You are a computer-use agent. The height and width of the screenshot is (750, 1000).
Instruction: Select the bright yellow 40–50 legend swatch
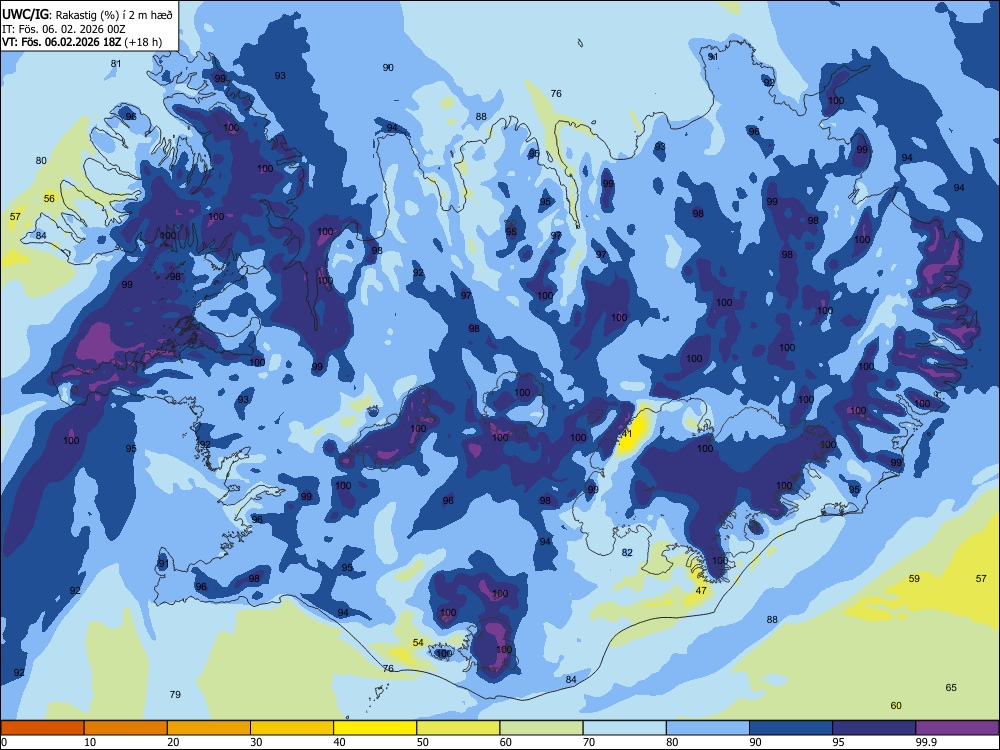click(375, 728)
